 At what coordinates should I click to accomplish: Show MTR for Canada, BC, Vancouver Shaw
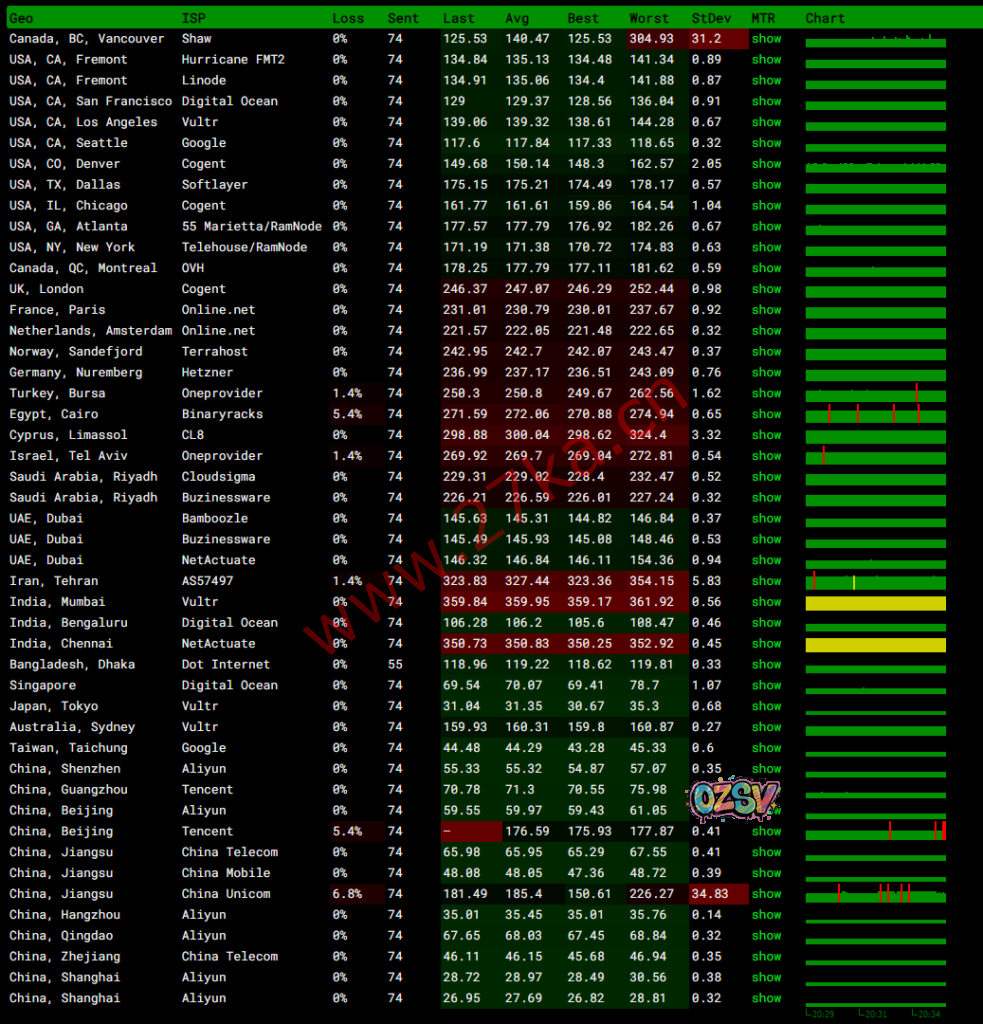pos(766,39)
